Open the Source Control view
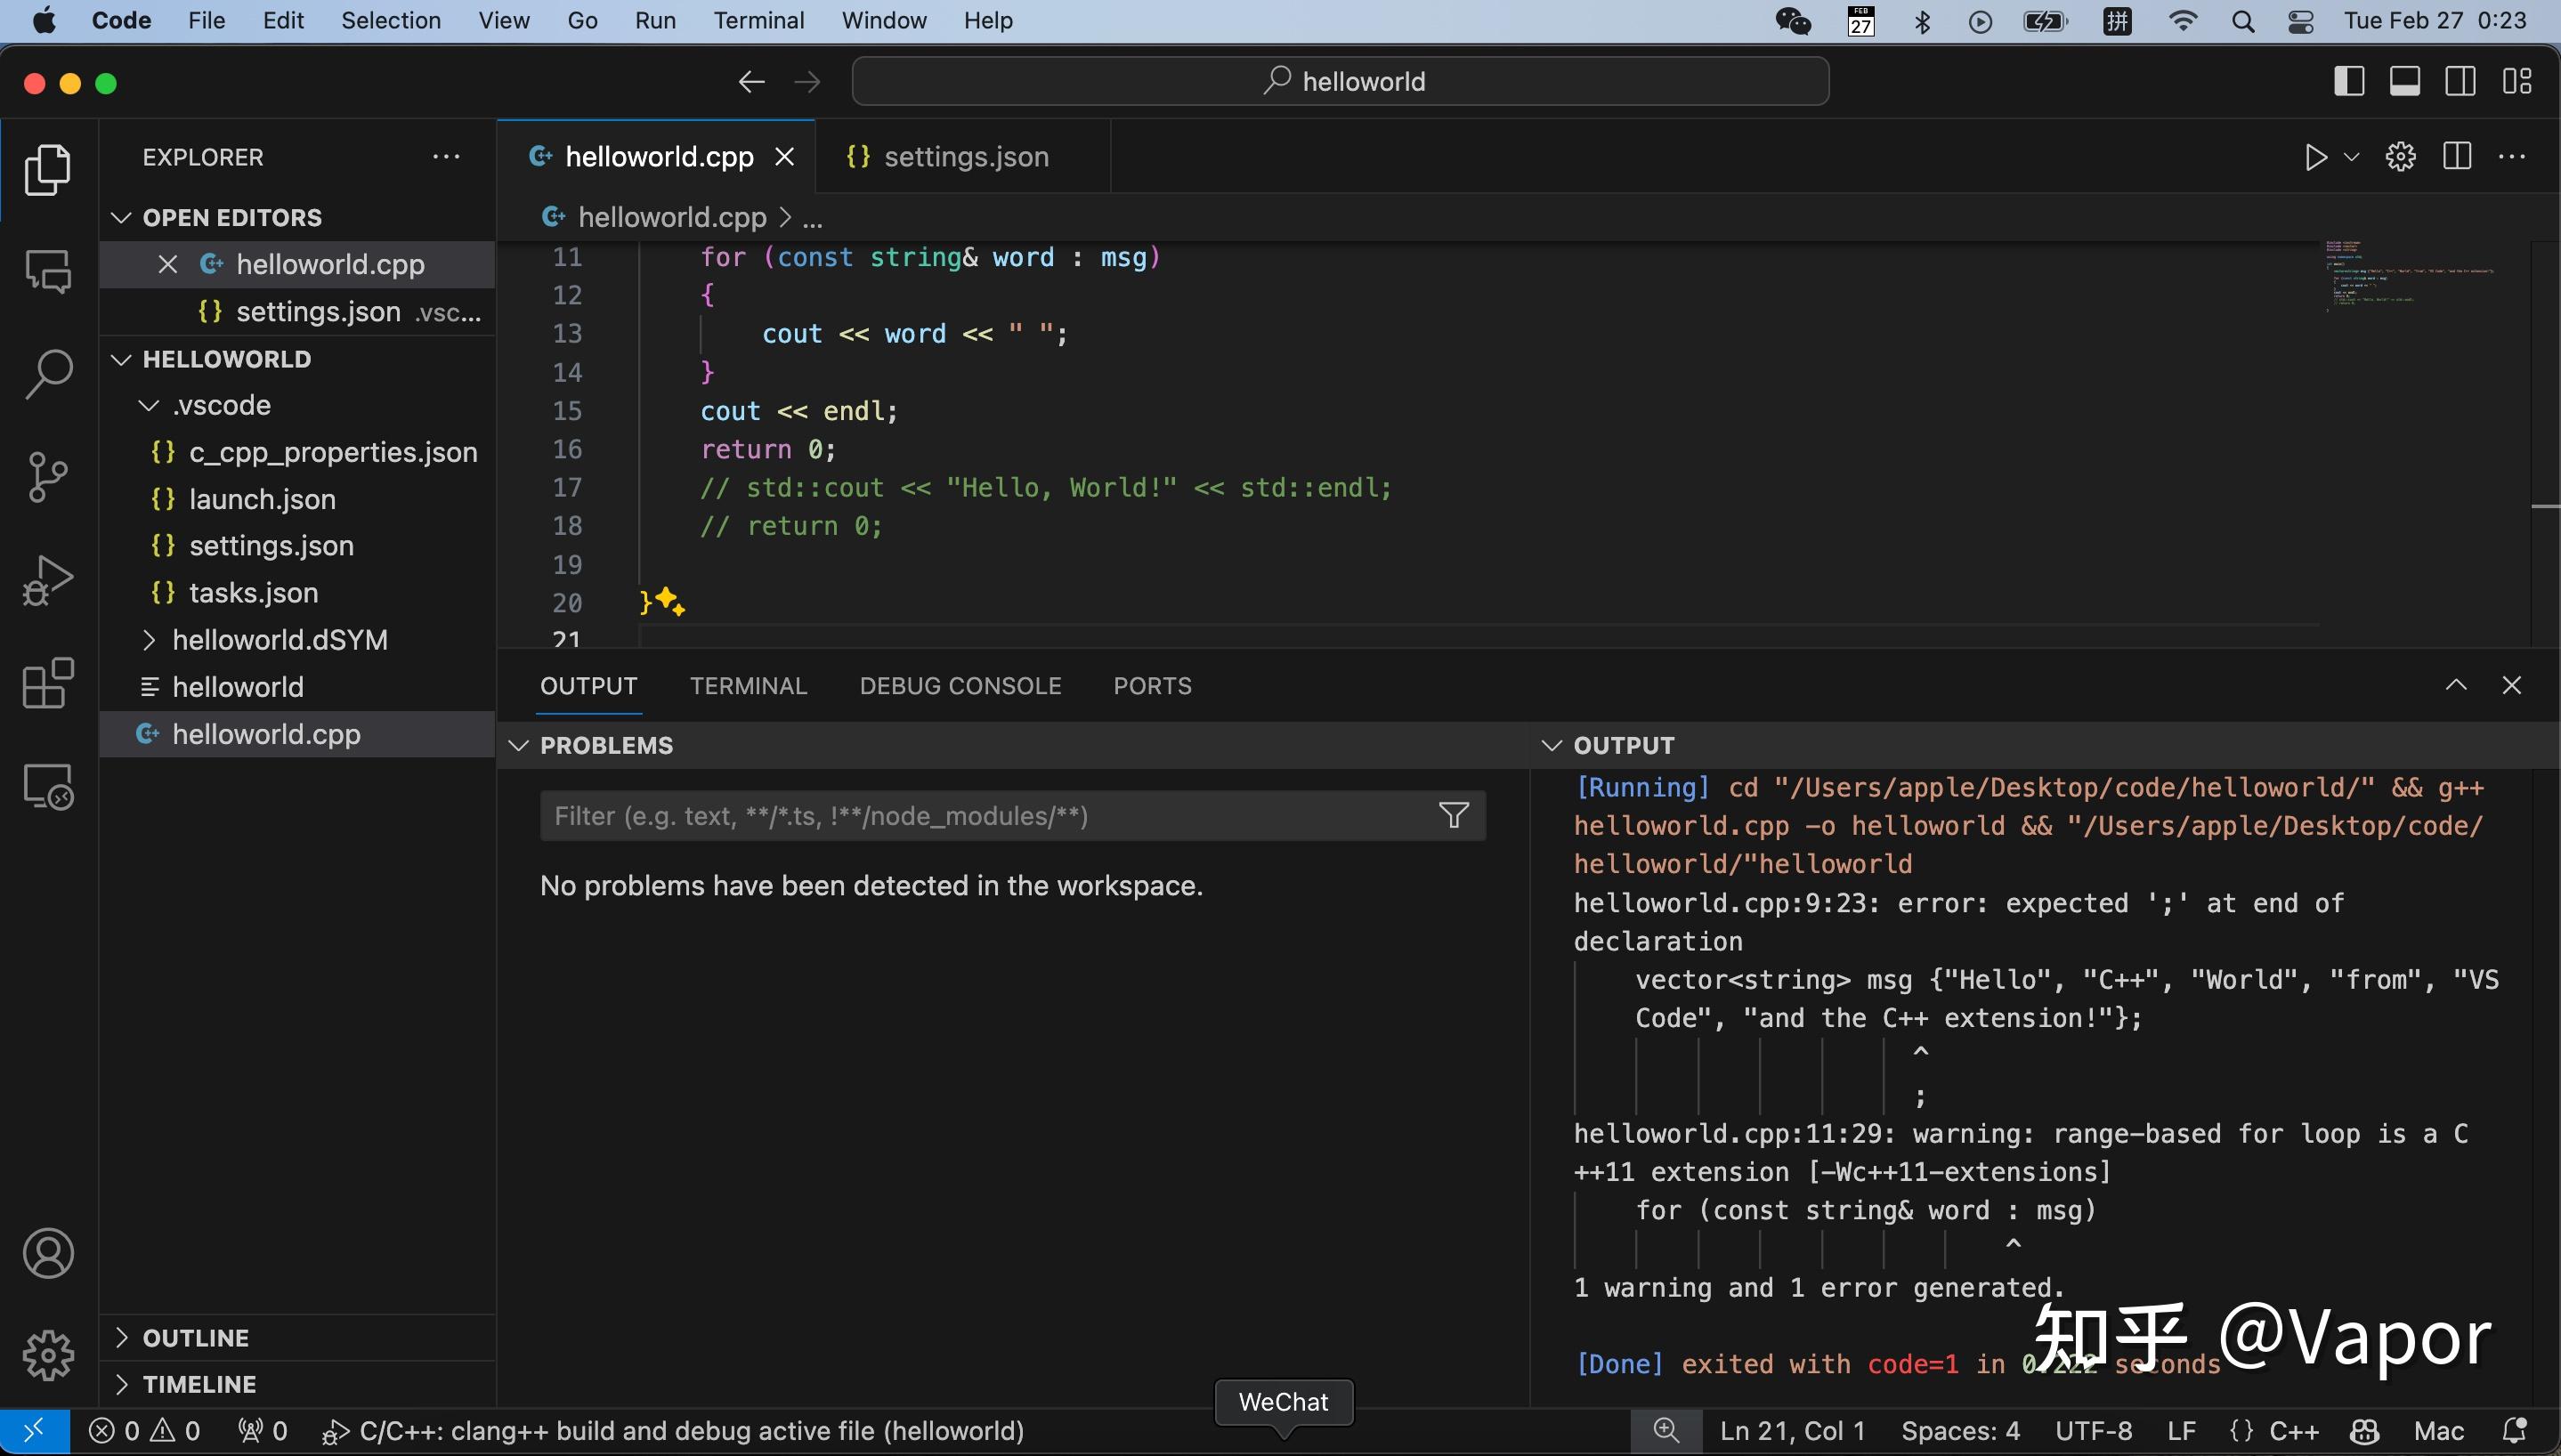 pos(47,477)
